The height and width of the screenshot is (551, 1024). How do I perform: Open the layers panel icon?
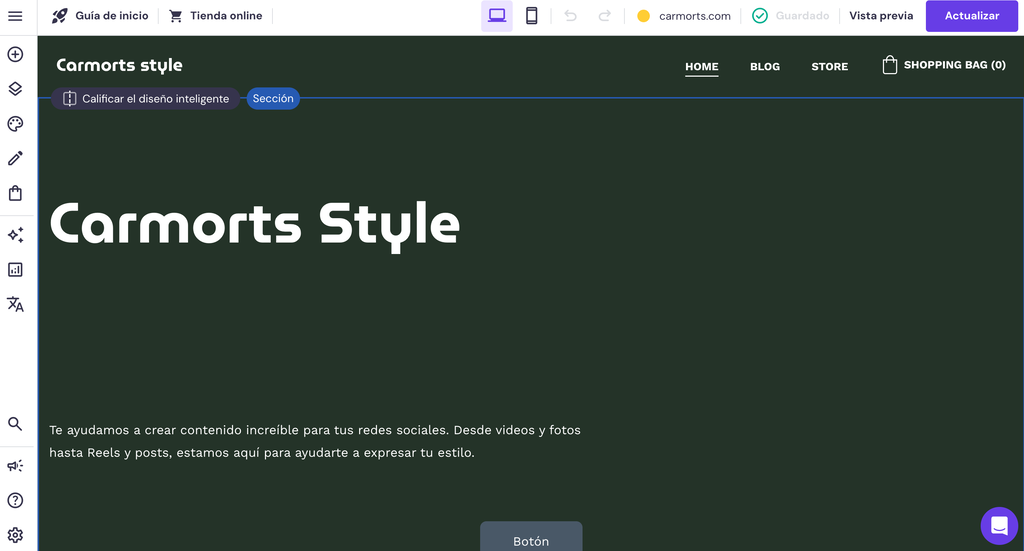[x=15, y=89]
